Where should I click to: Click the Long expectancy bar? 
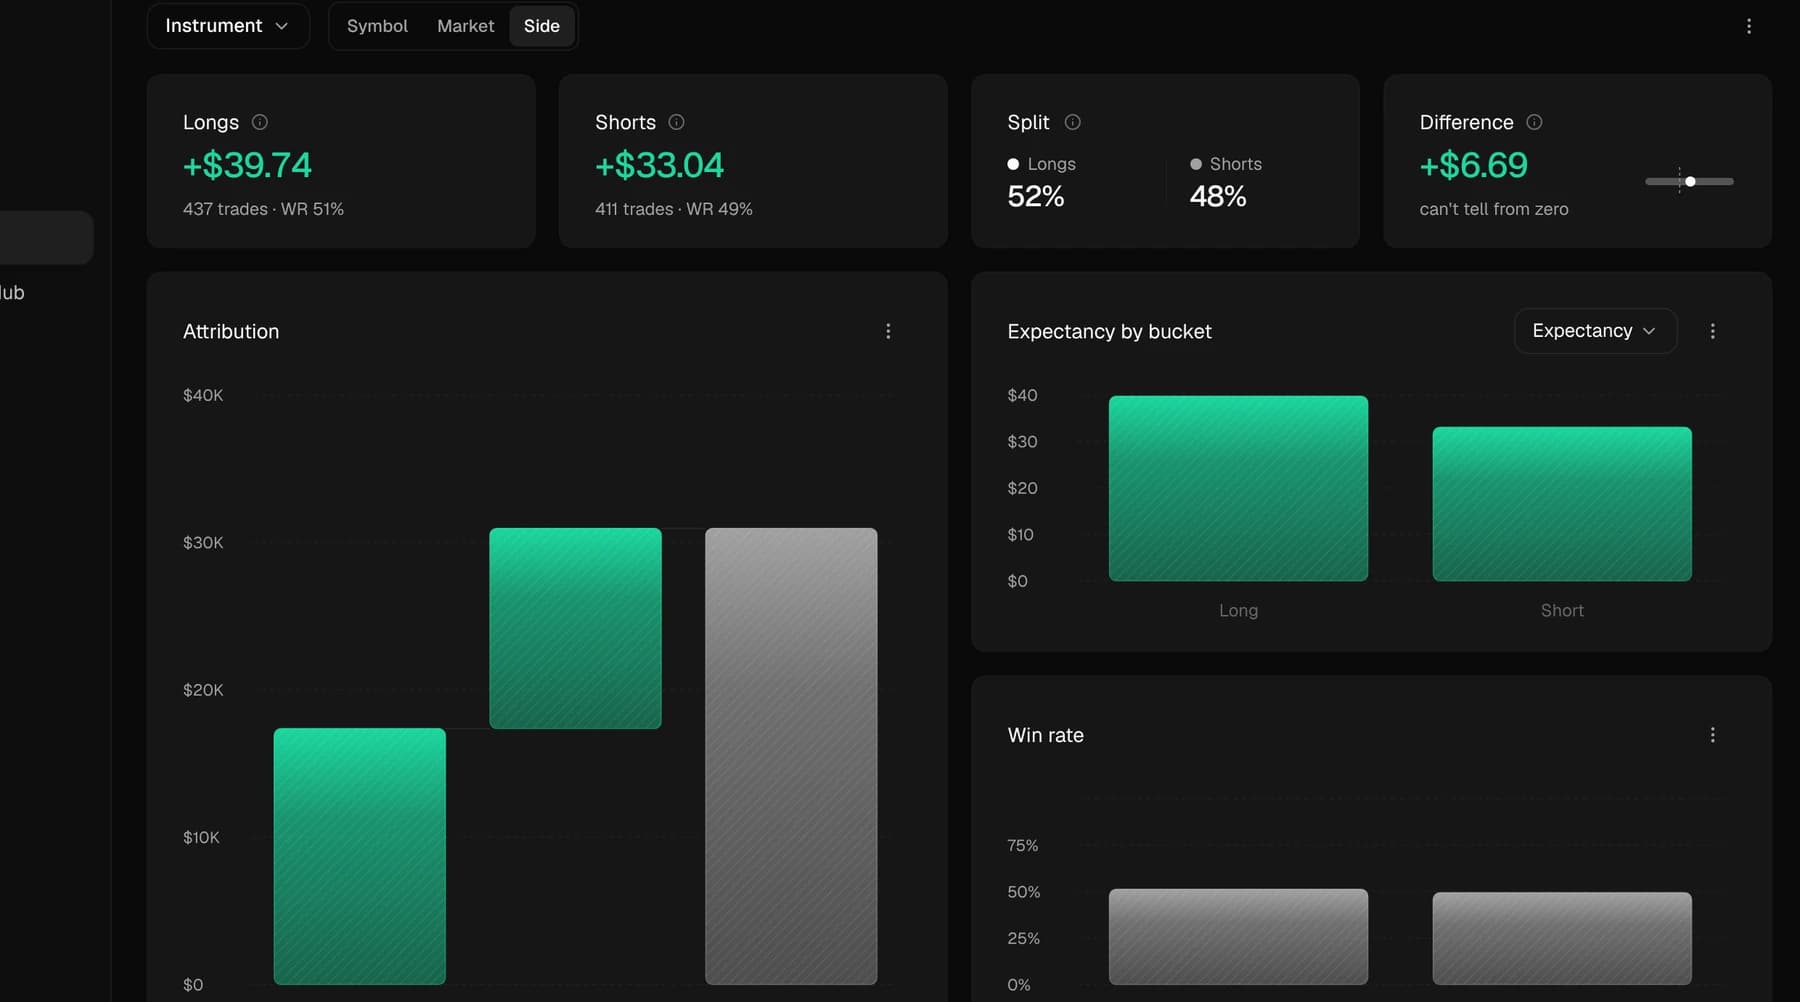point(1238,488)
